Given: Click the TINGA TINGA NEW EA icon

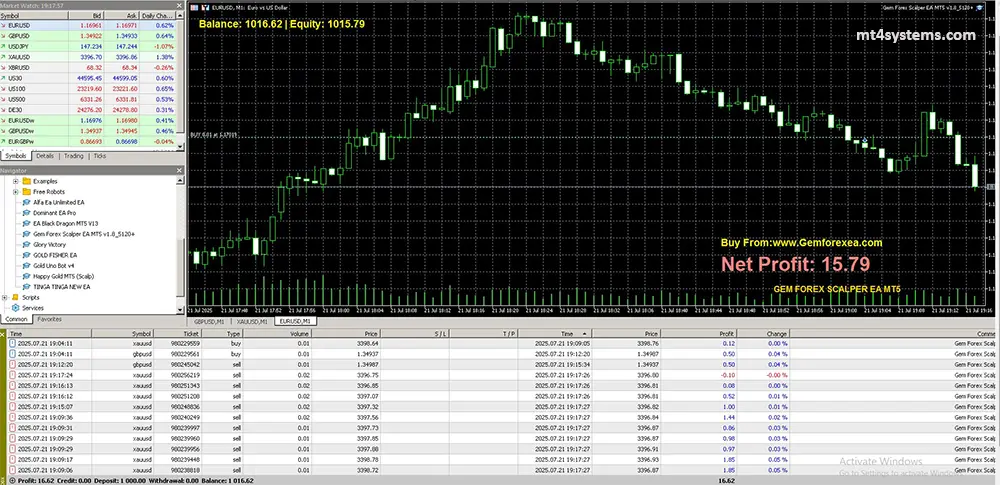Looking at the screenshot, I should pyautogui.click(x=26, y=287).
